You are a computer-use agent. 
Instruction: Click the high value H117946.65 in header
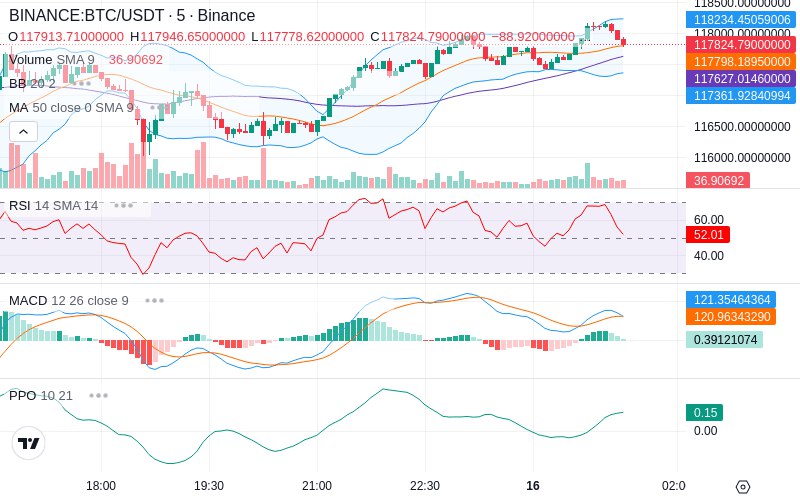coord(188,37)
